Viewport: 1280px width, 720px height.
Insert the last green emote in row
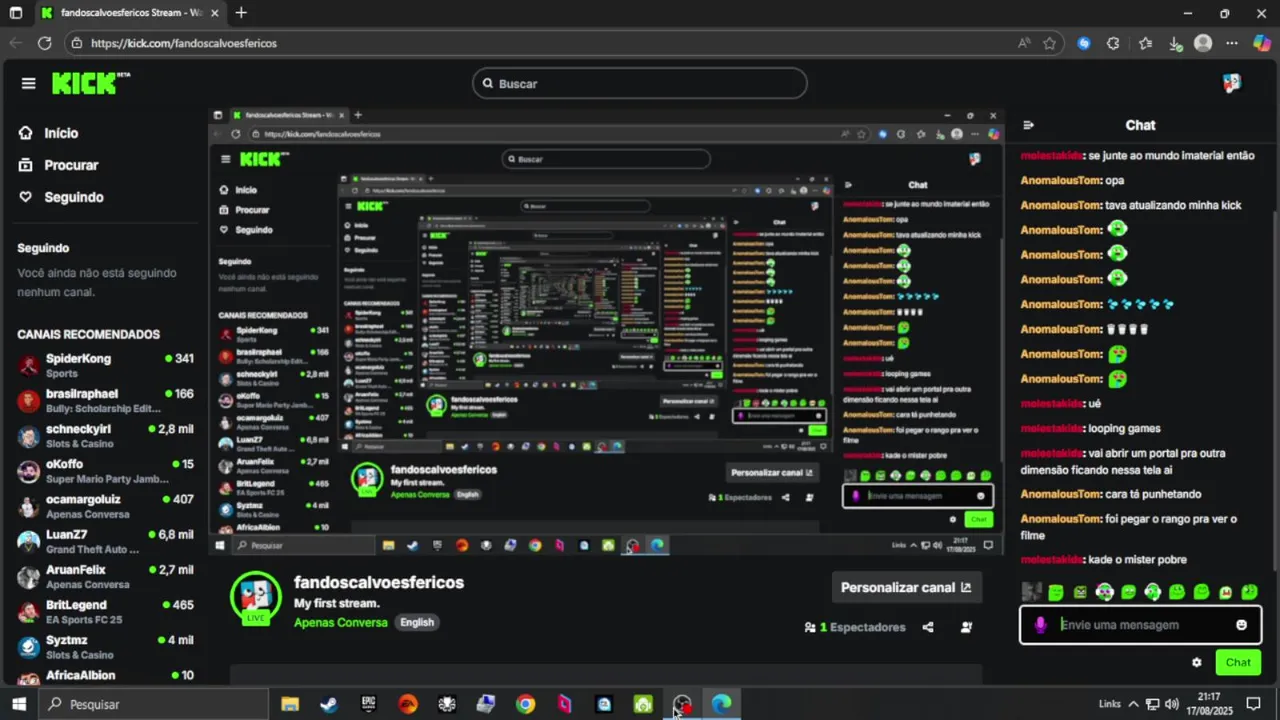pos(1250,592)
